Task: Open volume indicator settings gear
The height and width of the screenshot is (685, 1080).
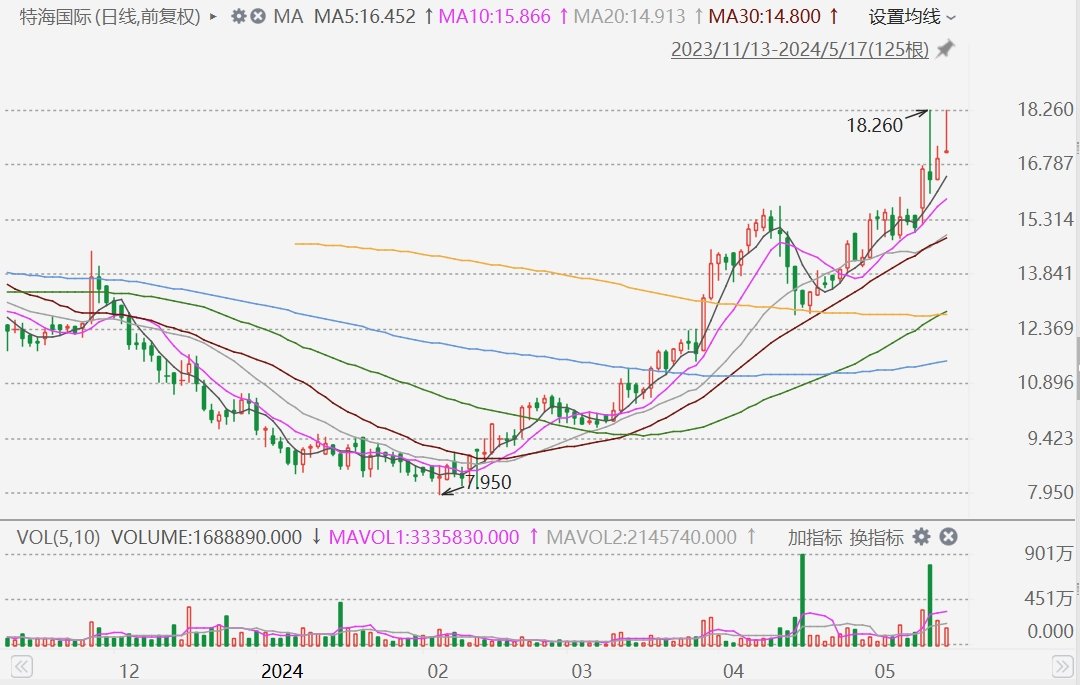Action: click(x=921, y=537)
